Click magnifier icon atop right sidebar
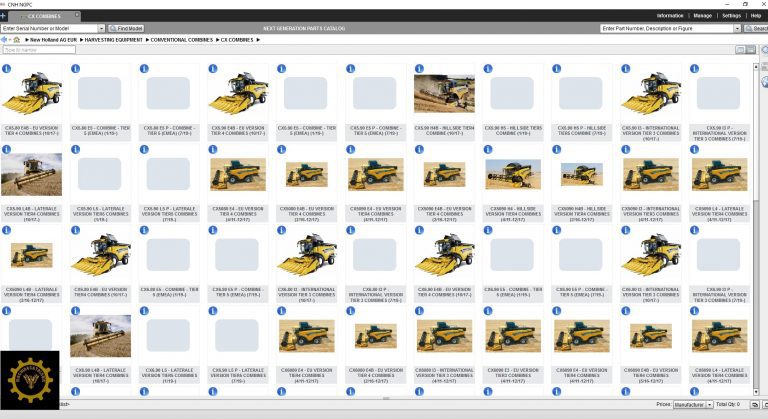Image resolution: width=768 pixels, height=419 pixels. 765,50
